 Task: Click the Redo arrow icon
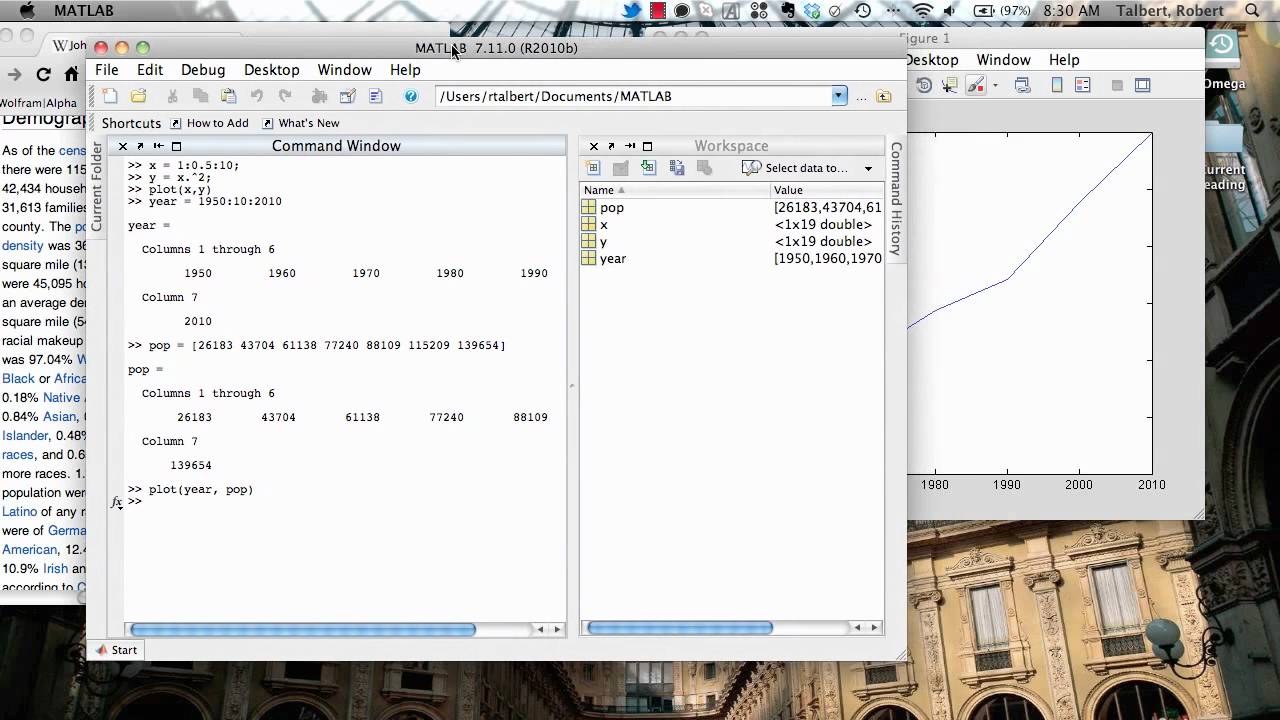pyautogui.click(x=285, y=96)
